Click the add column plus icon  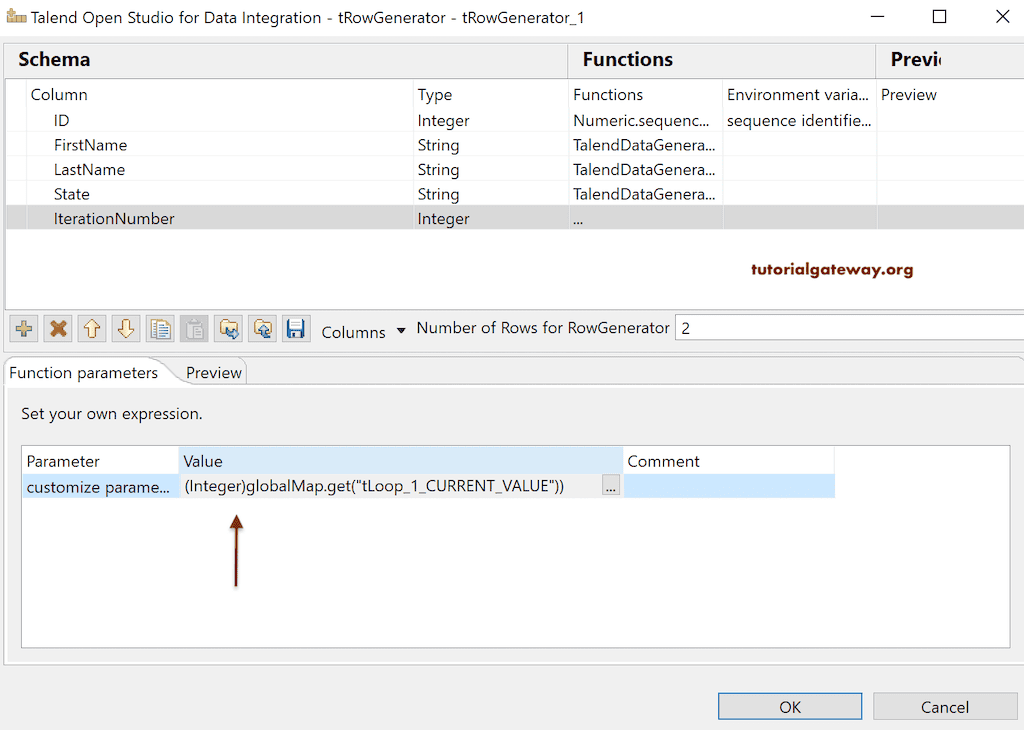coord(24,328)
